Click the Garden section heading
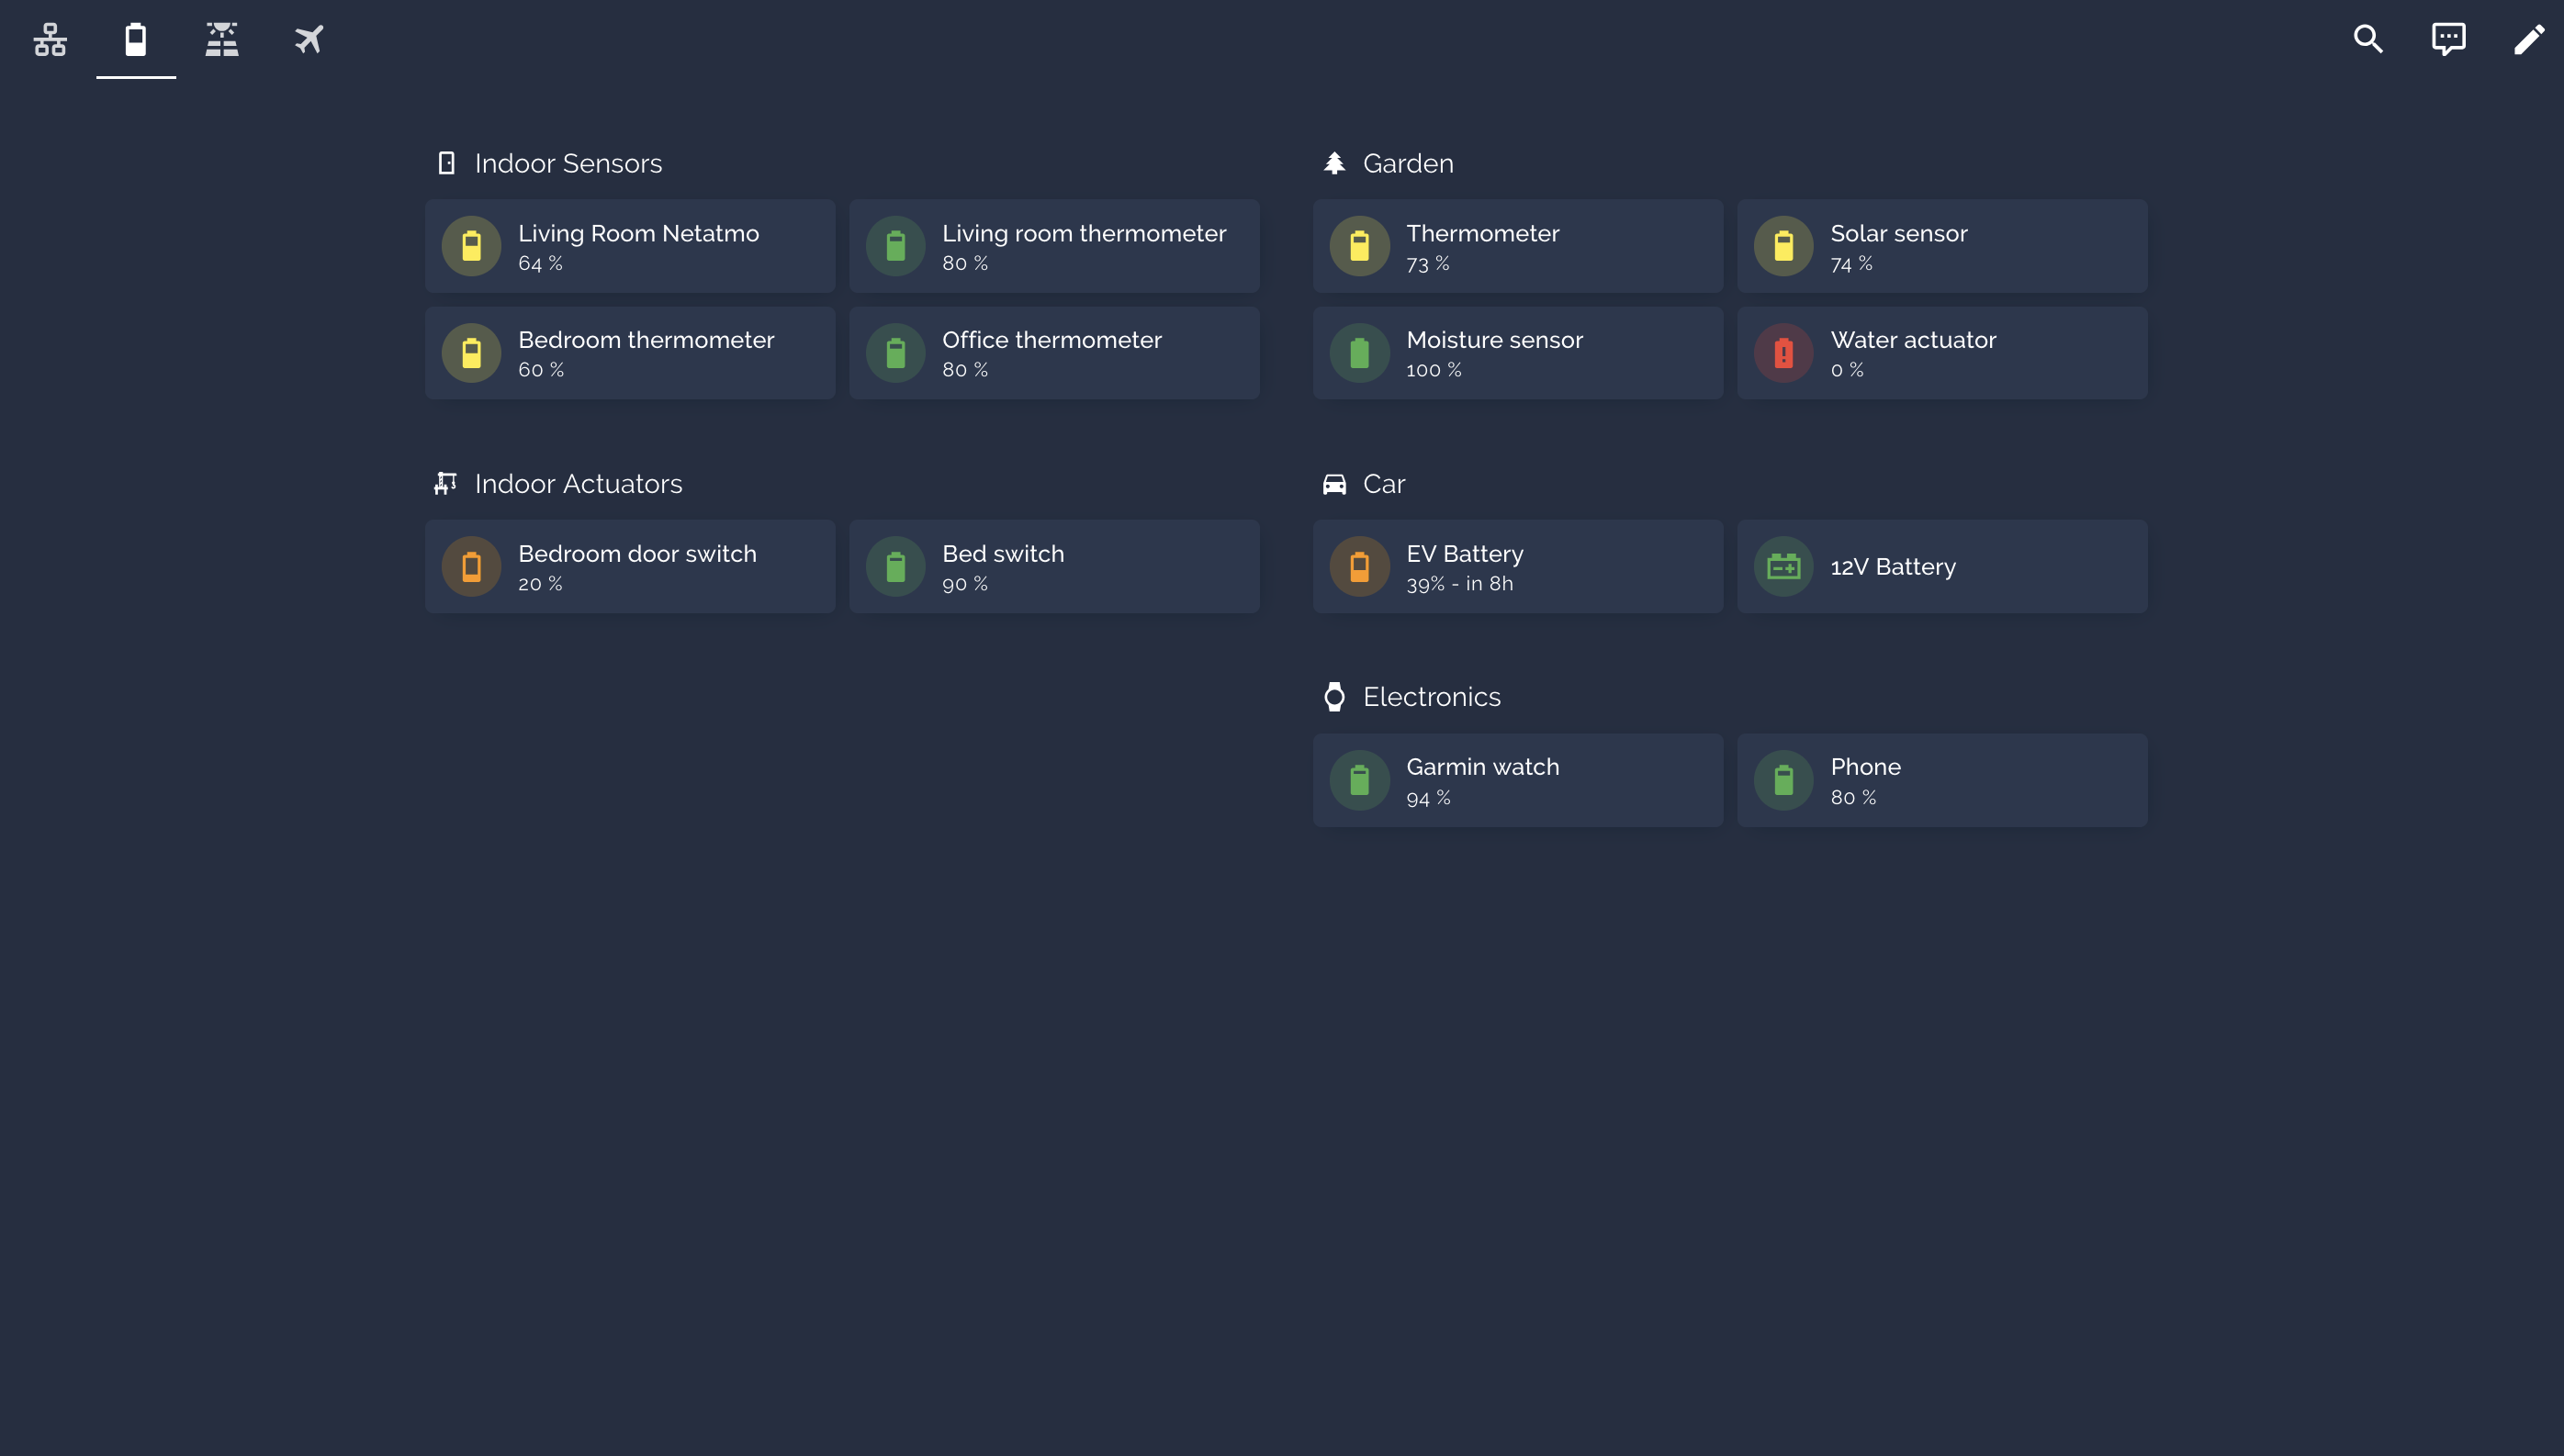Viewport: 2564px width, 1456px height. pyautogui.click(x=1407, y=164)
